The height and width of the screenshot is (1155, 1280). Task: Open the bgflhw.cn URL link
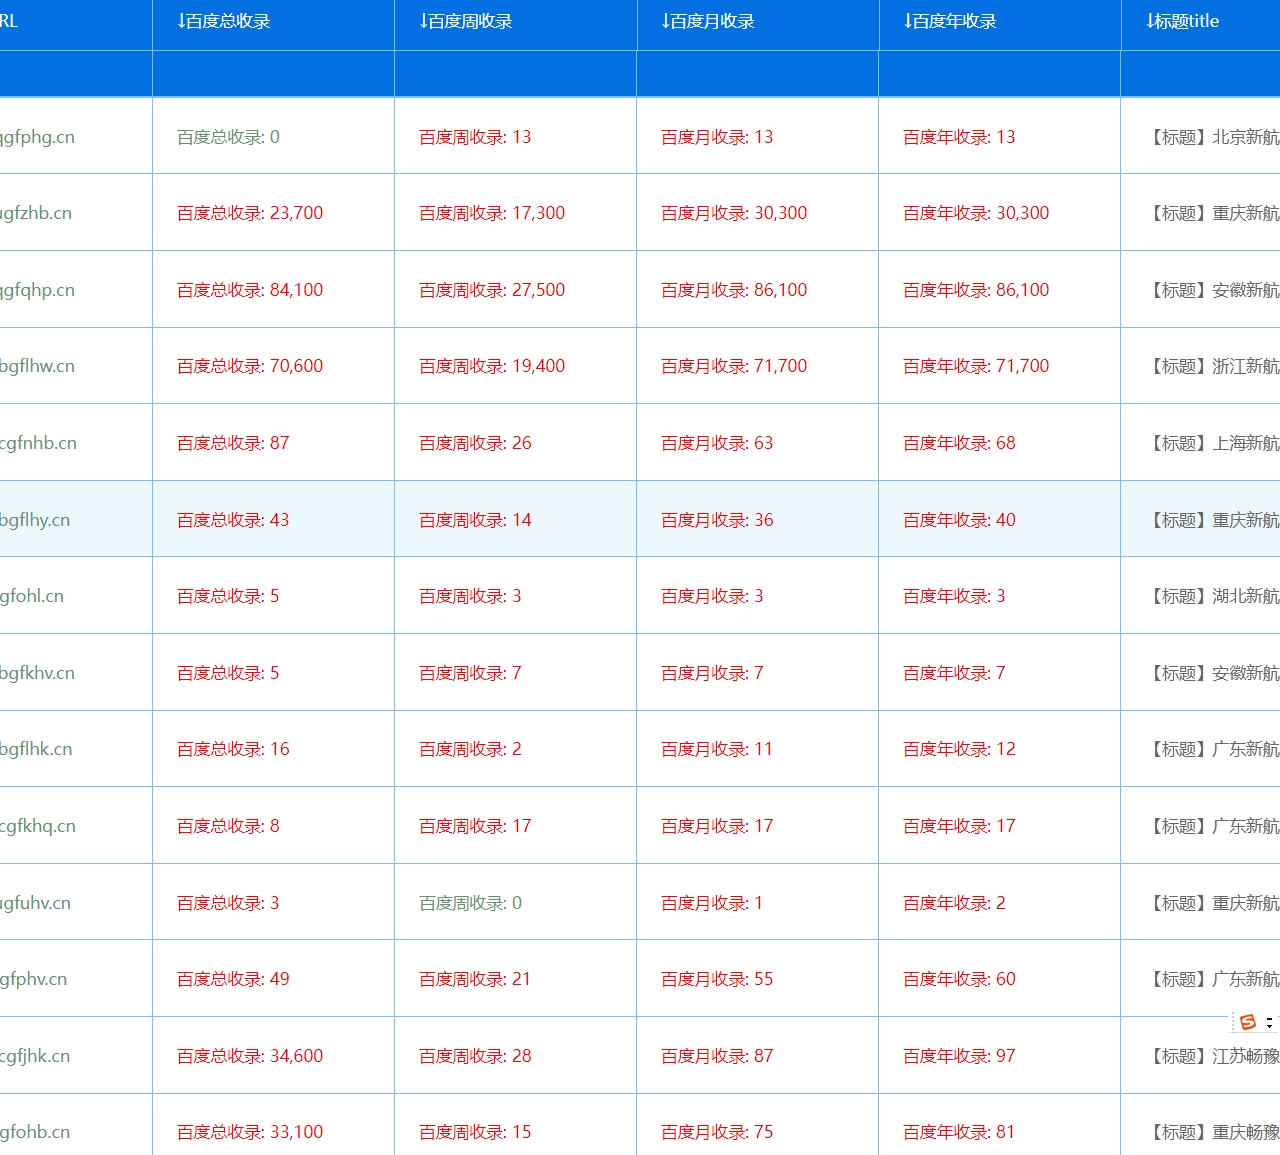[37, 366]
